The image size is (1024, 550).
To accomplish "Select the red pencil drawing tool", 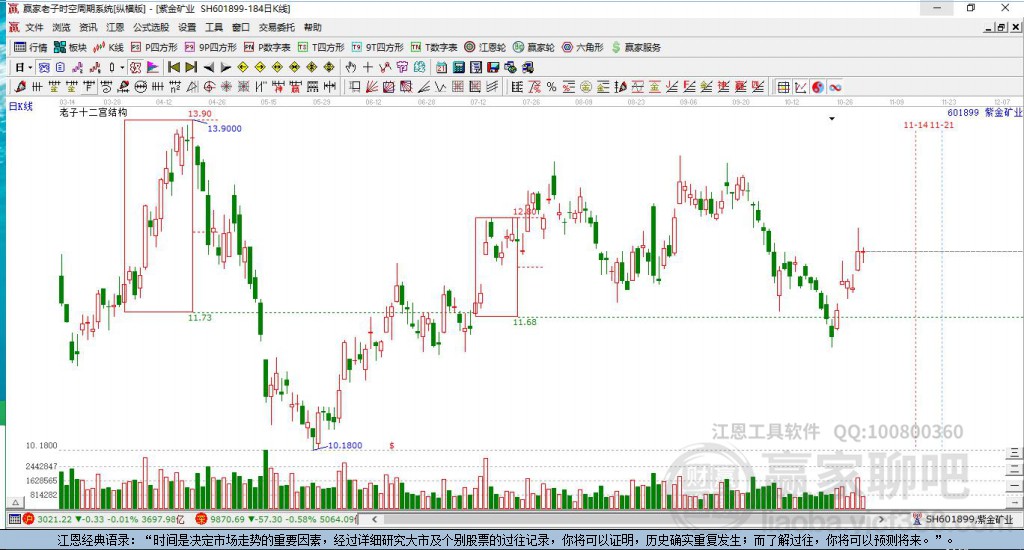I will 20,87.
